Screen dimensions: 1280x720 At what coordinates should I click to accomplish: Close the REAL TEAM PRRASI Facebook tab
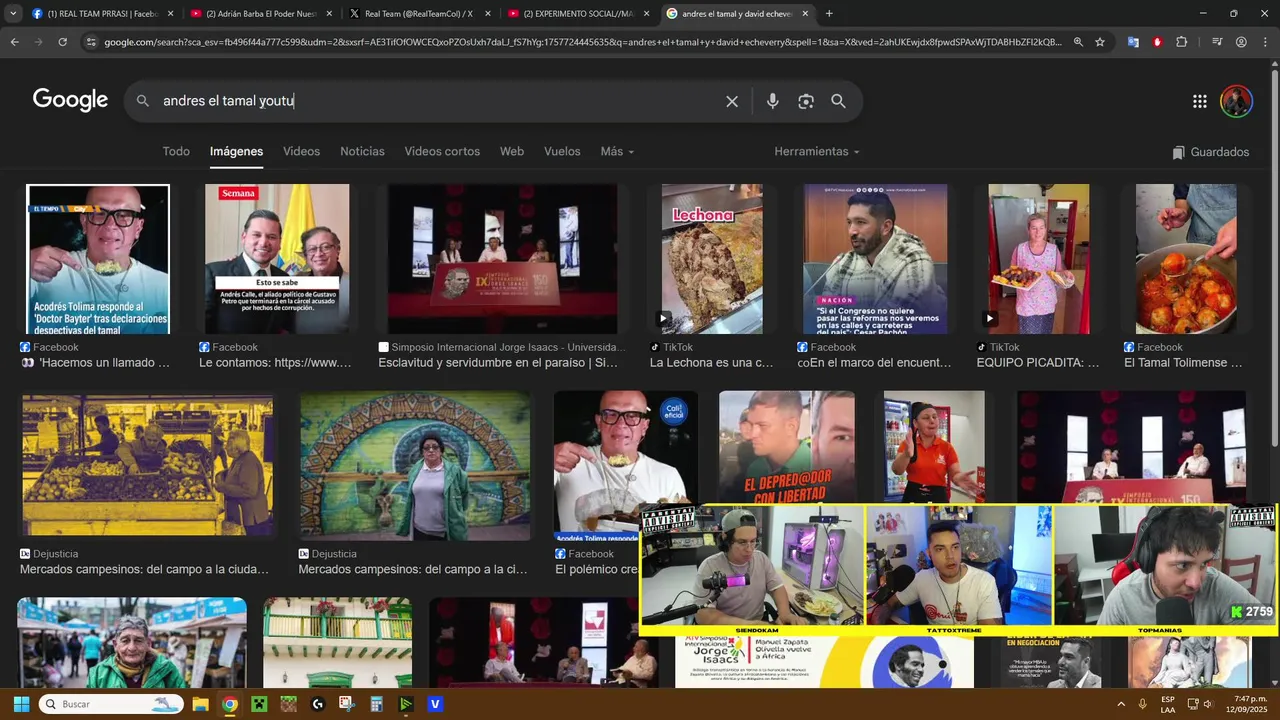point(170,14)
